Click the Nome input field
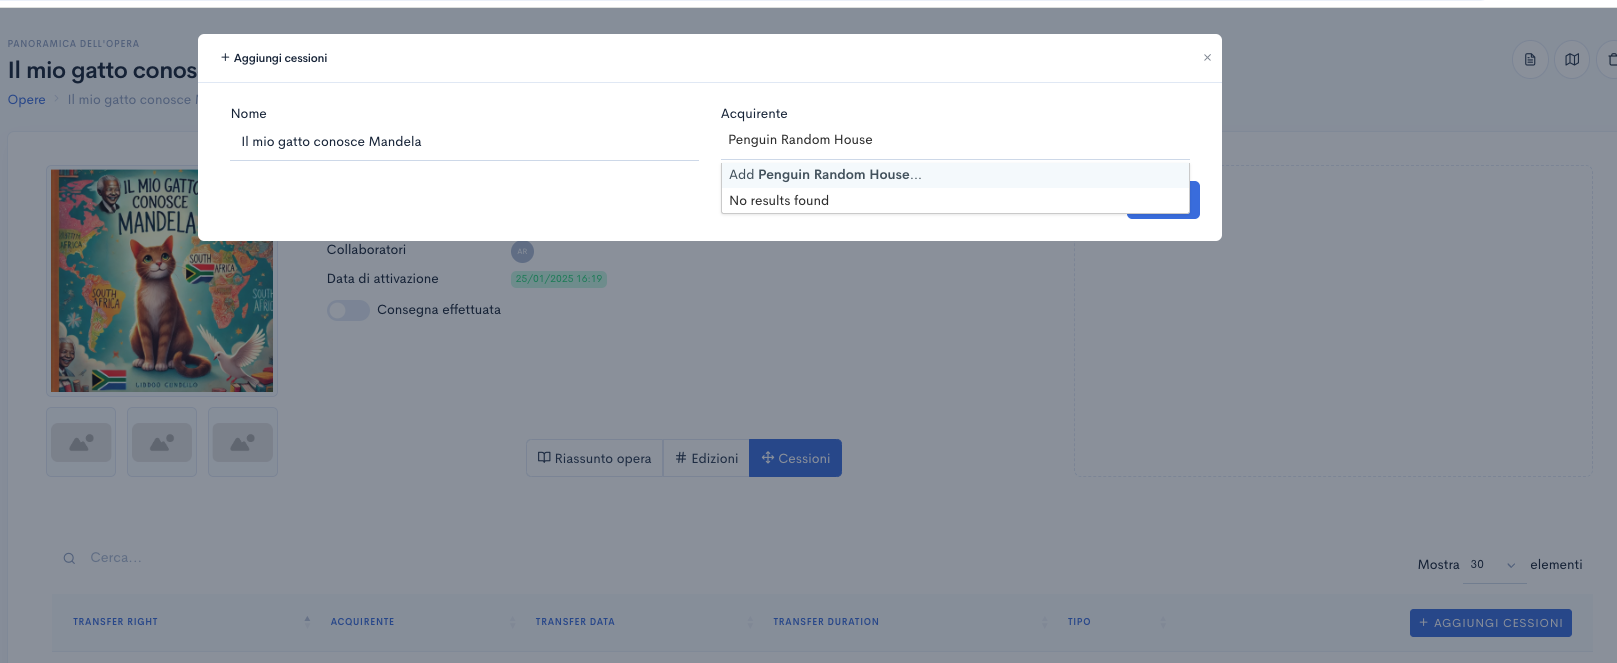The width and height of the screenshot is (1617, 663). (464, 142)
